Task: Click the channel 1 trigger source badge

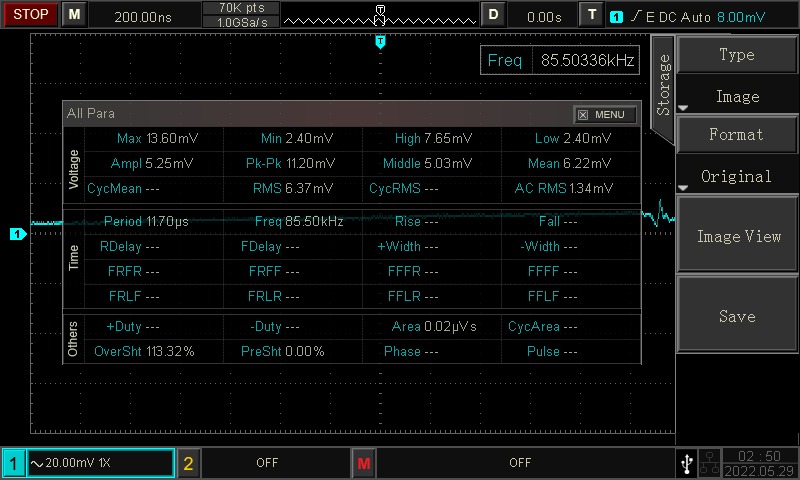Action: pos(616,17)
